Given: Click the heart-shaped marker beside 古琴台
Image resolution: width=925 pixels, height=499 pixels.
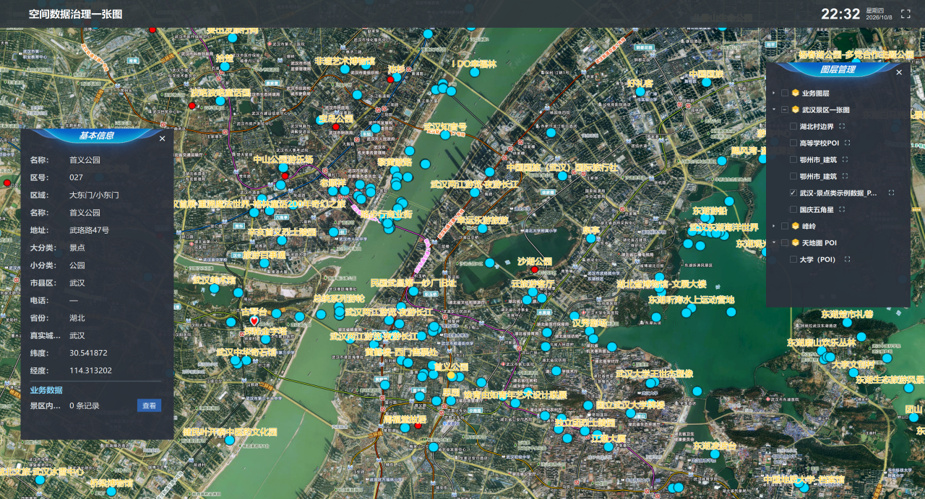Looking at the screenshot, I should click(254, 321).
